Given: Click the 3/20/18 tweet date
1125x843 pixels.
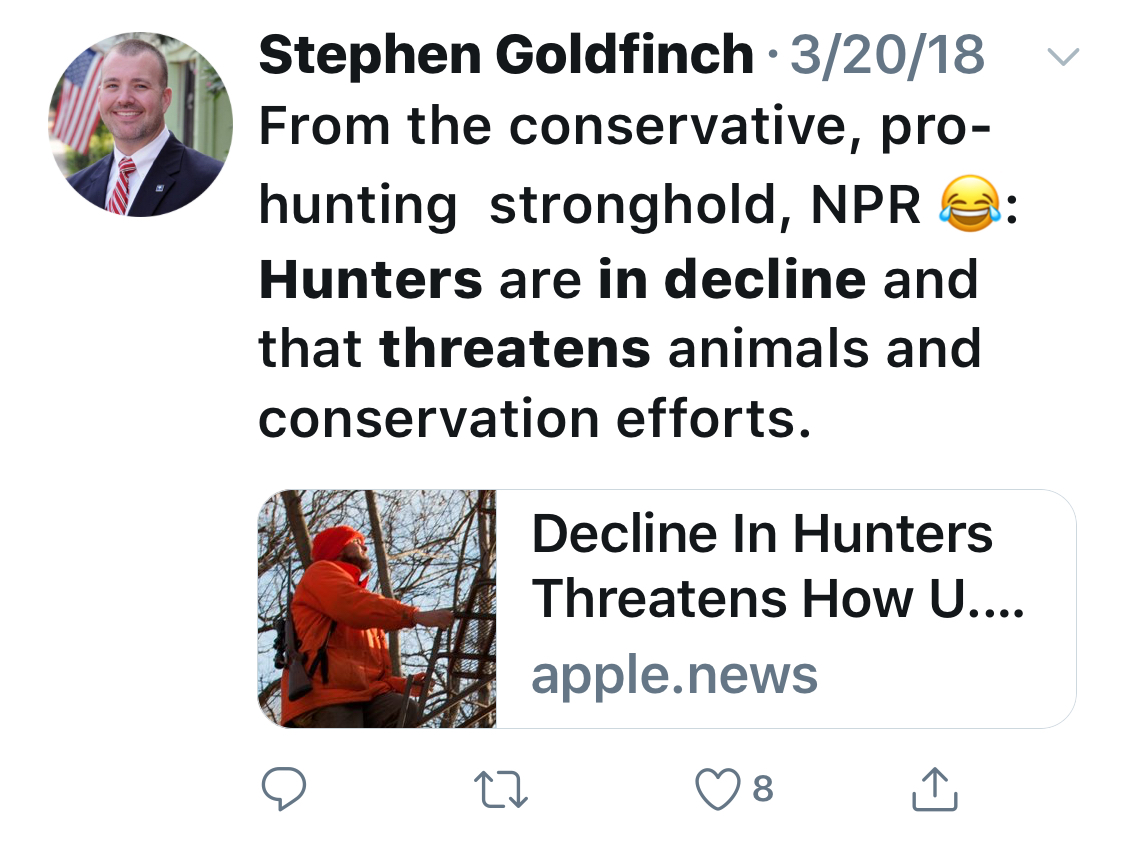Looking at the screenshot, I should click(887, 56).
